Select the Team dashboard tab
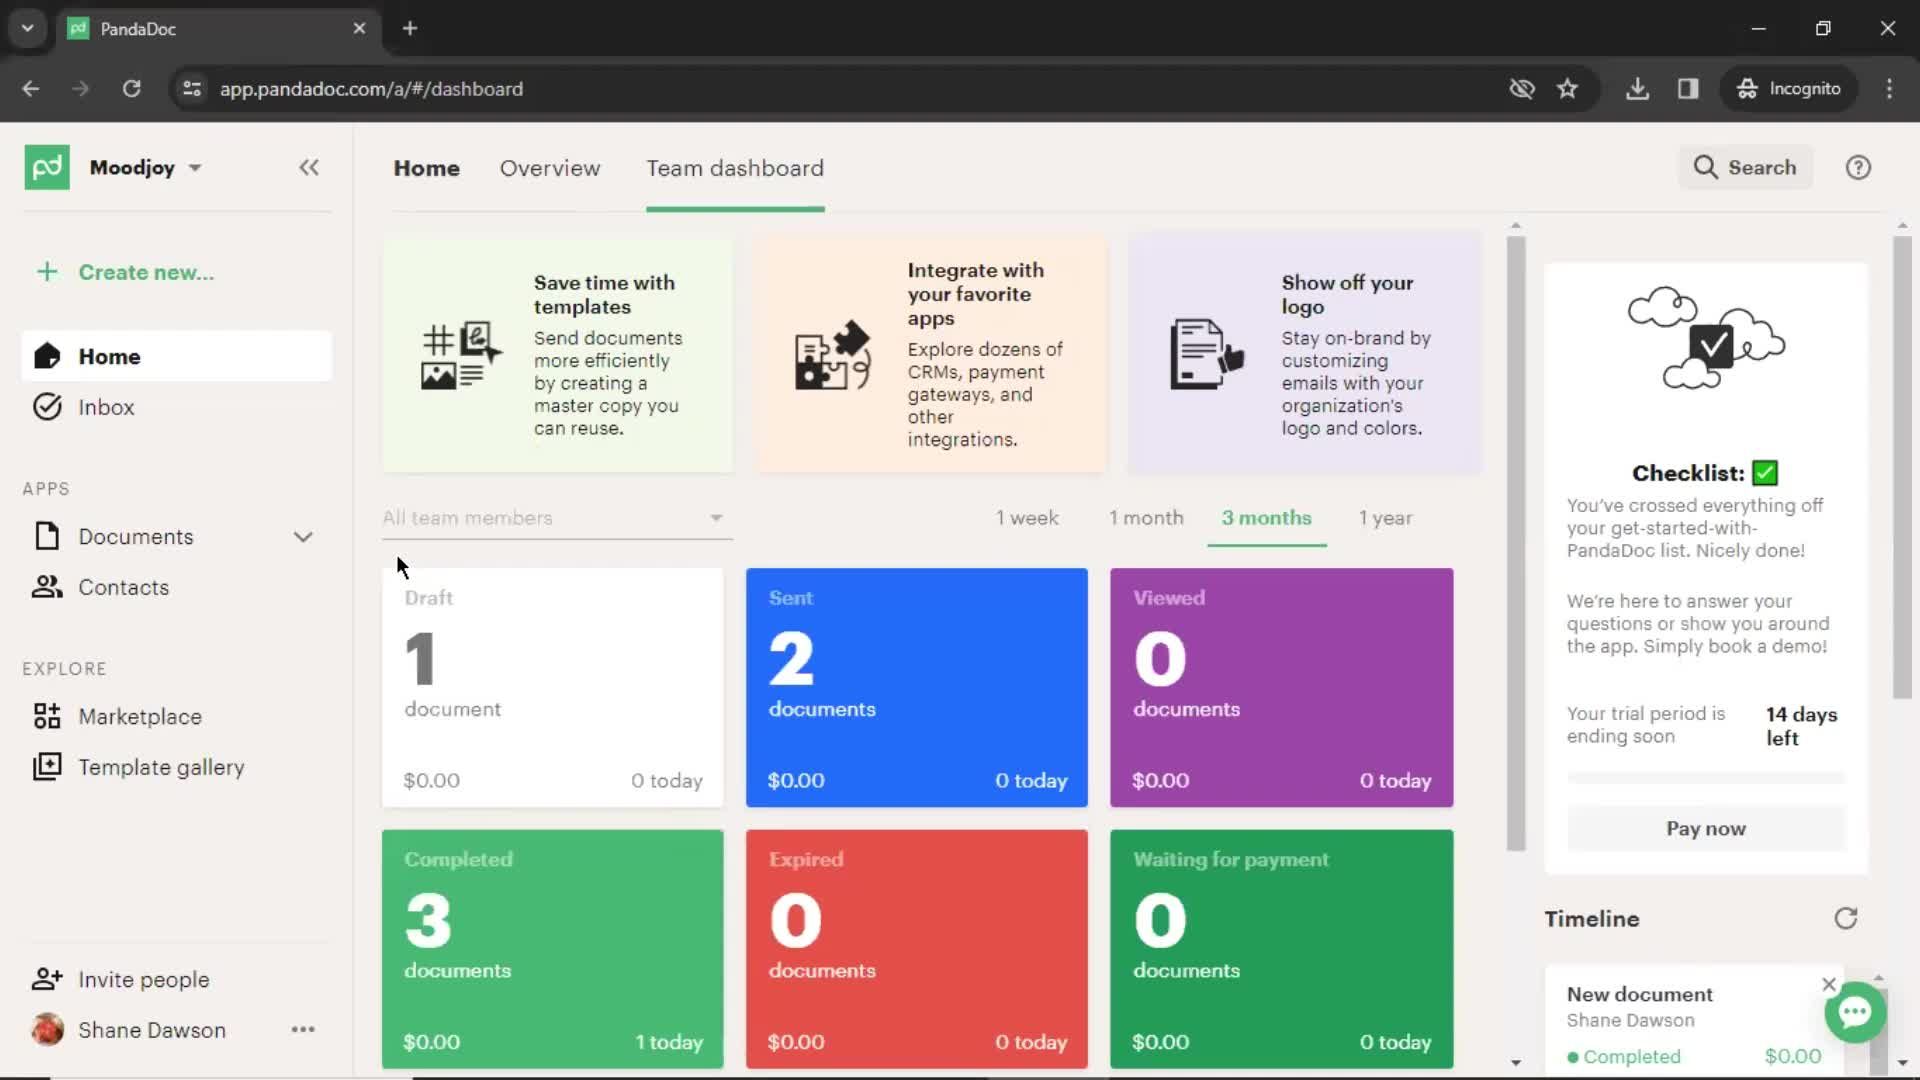This screenshot has height=1080, width=1920. 735,168
